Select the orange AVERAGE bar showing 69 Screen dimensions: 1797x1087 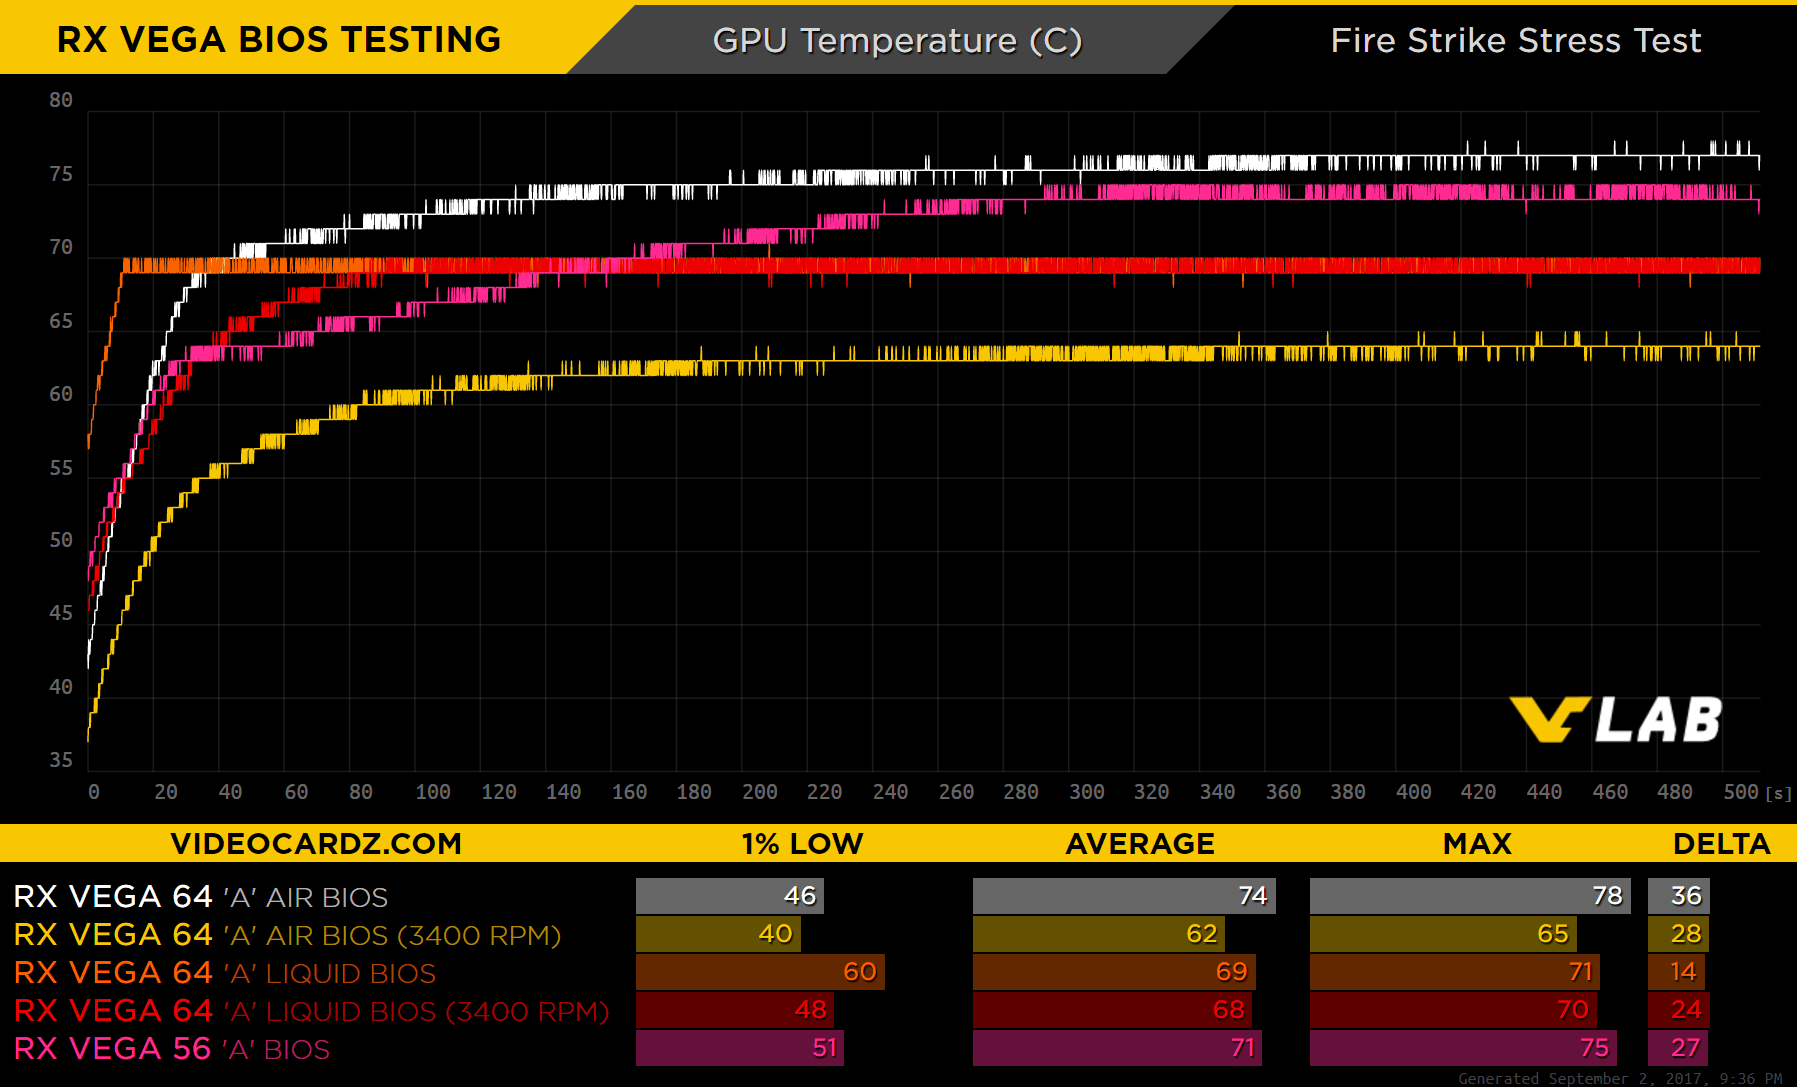click(x=1114, y=972)
